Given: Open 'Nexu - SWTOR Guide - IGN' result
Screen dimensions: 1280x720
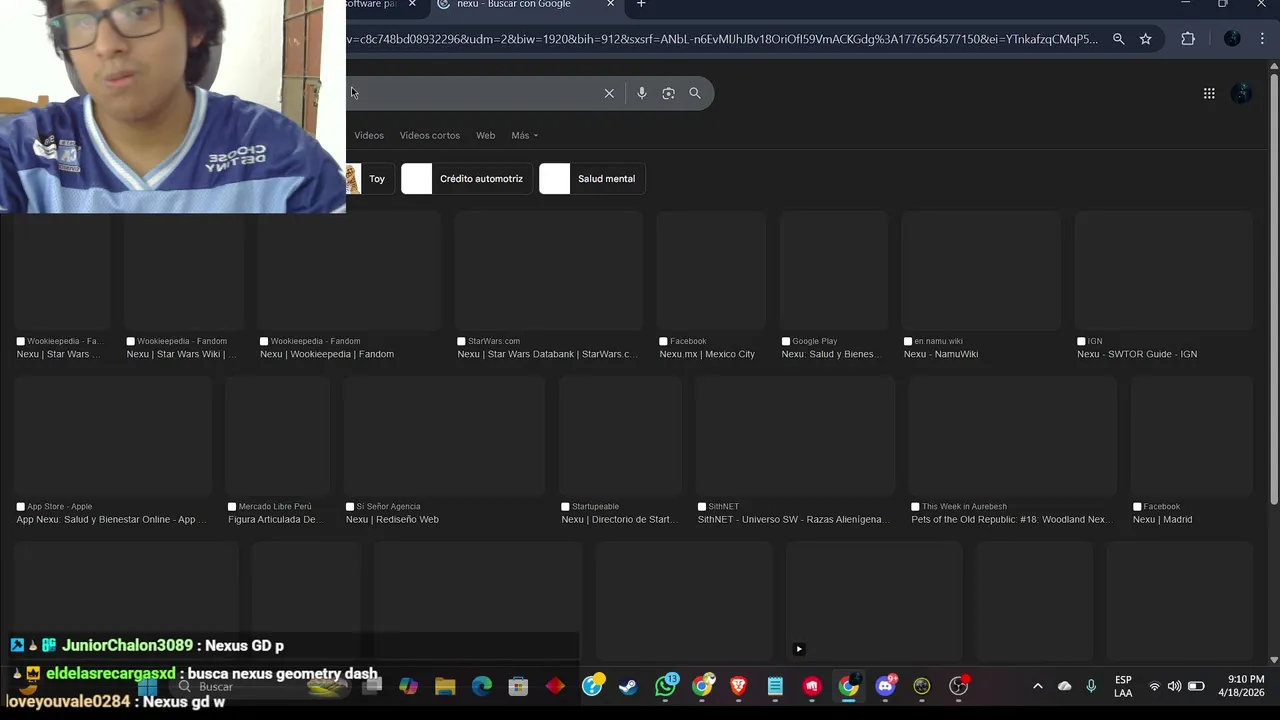Looking at the screenshot, I should click(1137, 354).
